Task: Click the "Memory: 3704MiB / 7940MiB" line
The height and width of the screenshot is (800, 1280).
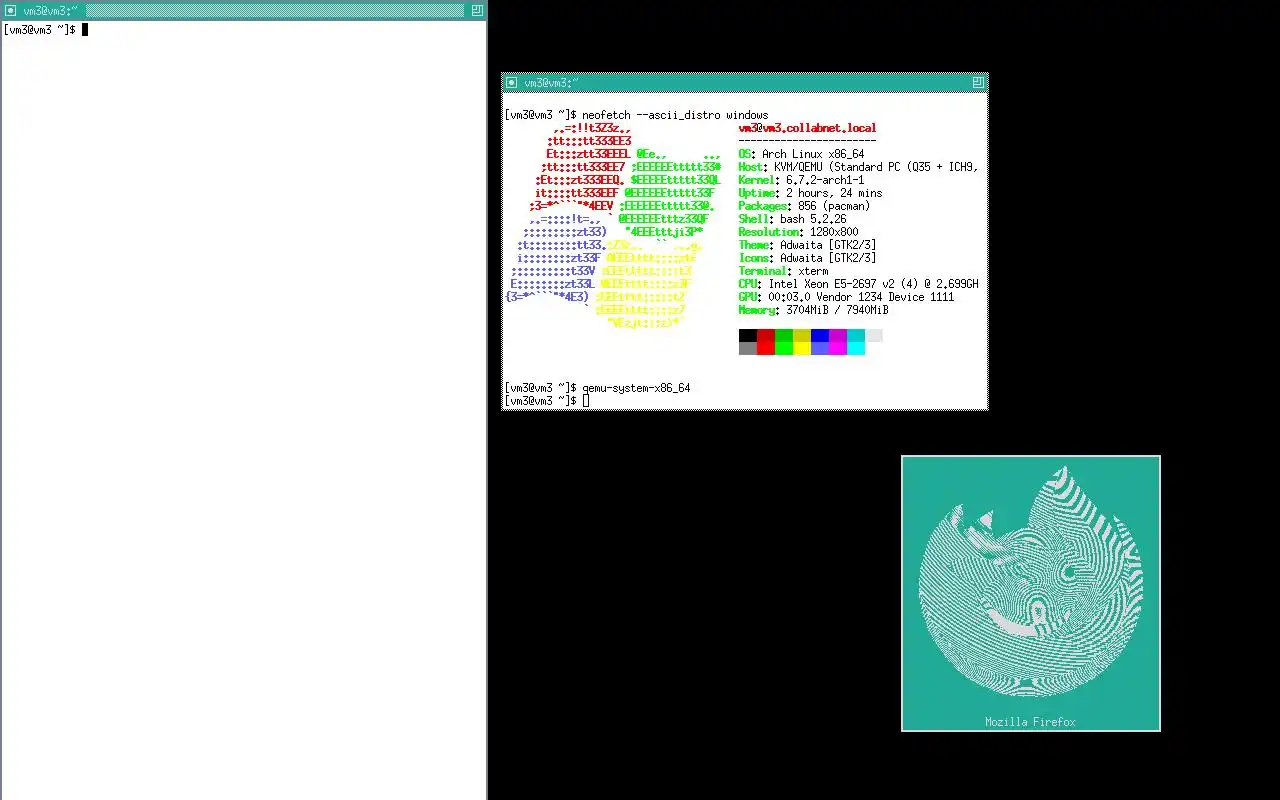Action: pyautogui.click(x=813, y=310)
